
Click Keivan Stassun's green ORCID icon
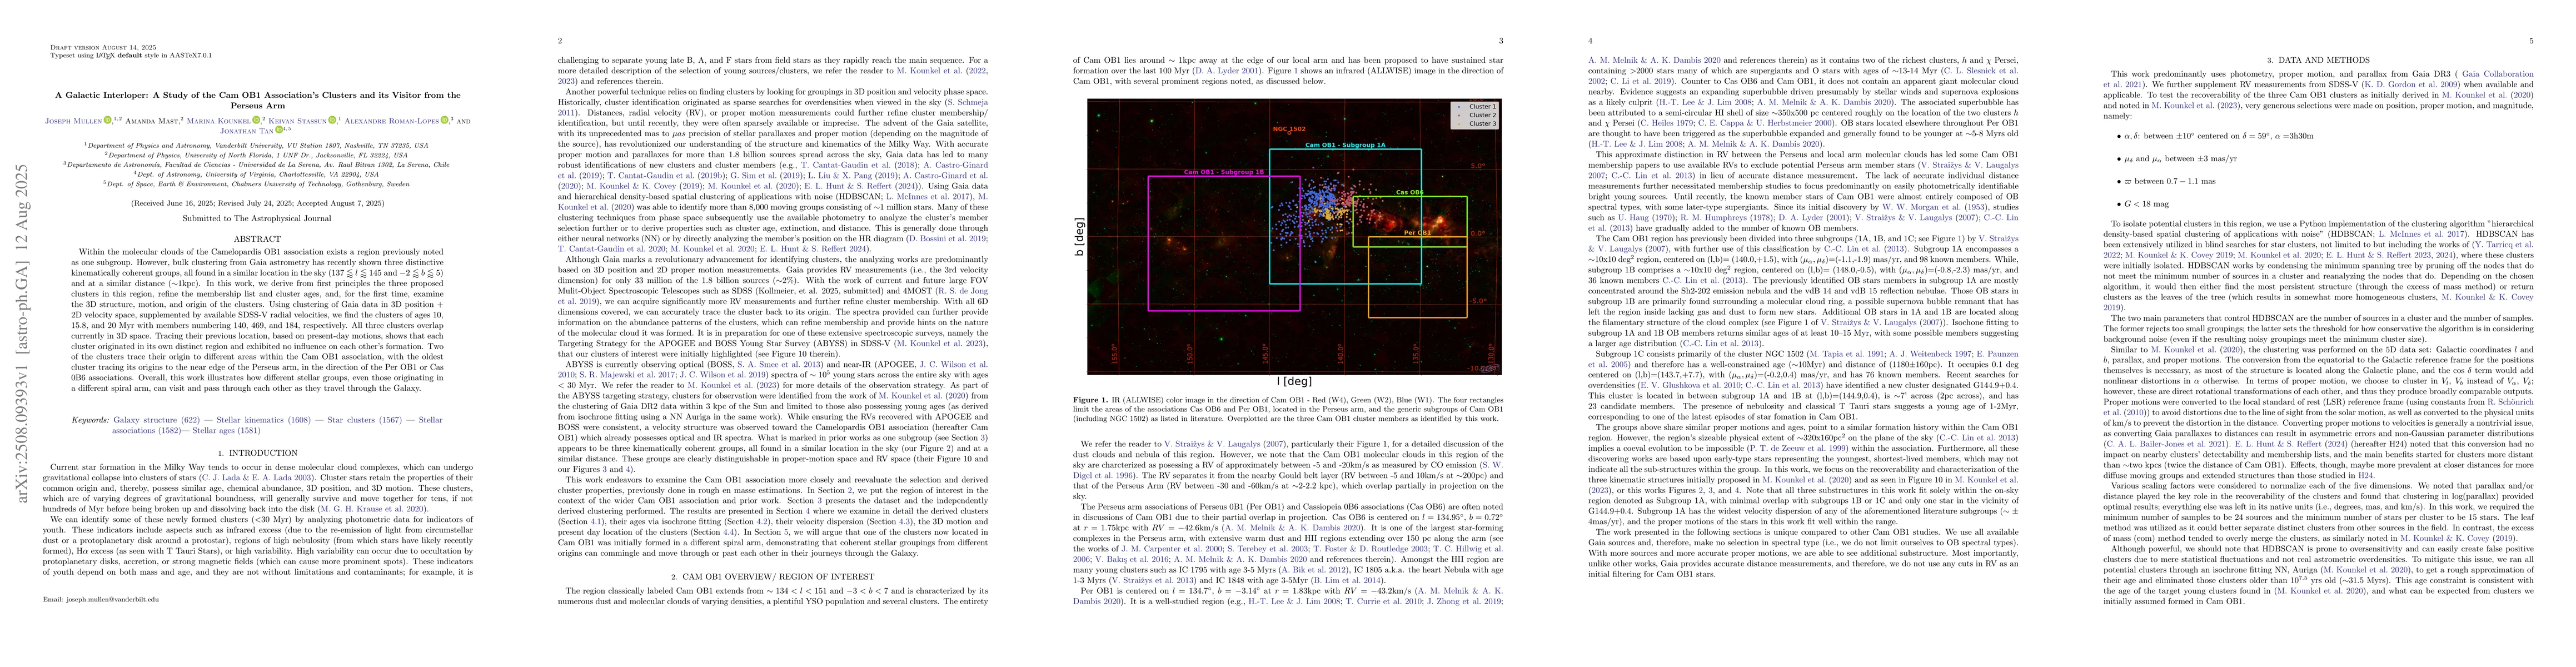(x=332, y=120)
